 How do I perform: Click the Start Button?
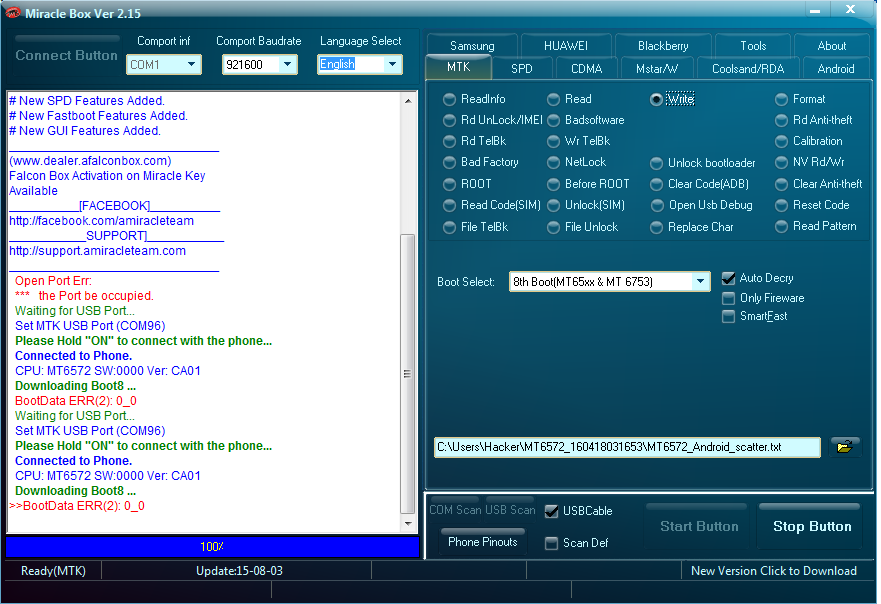pos(699,526)
